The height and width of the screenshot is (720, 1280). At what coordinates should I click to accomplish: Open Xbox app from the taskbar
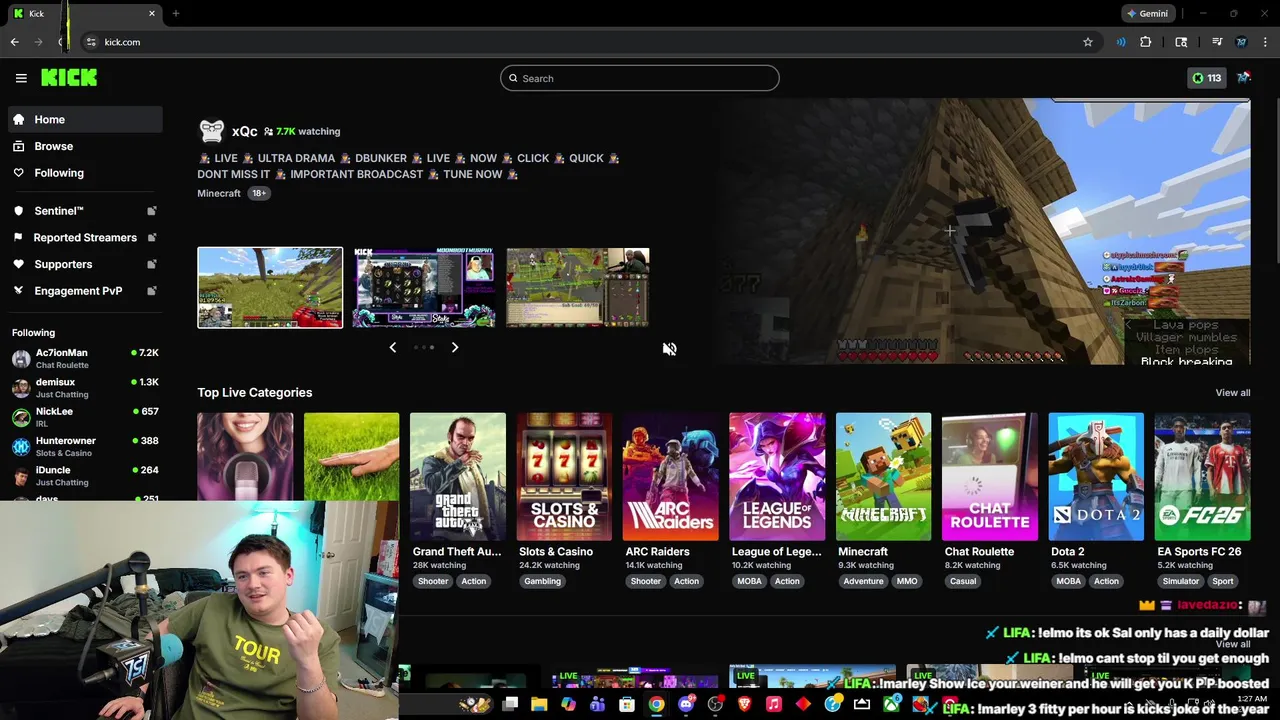pos(891,705)
